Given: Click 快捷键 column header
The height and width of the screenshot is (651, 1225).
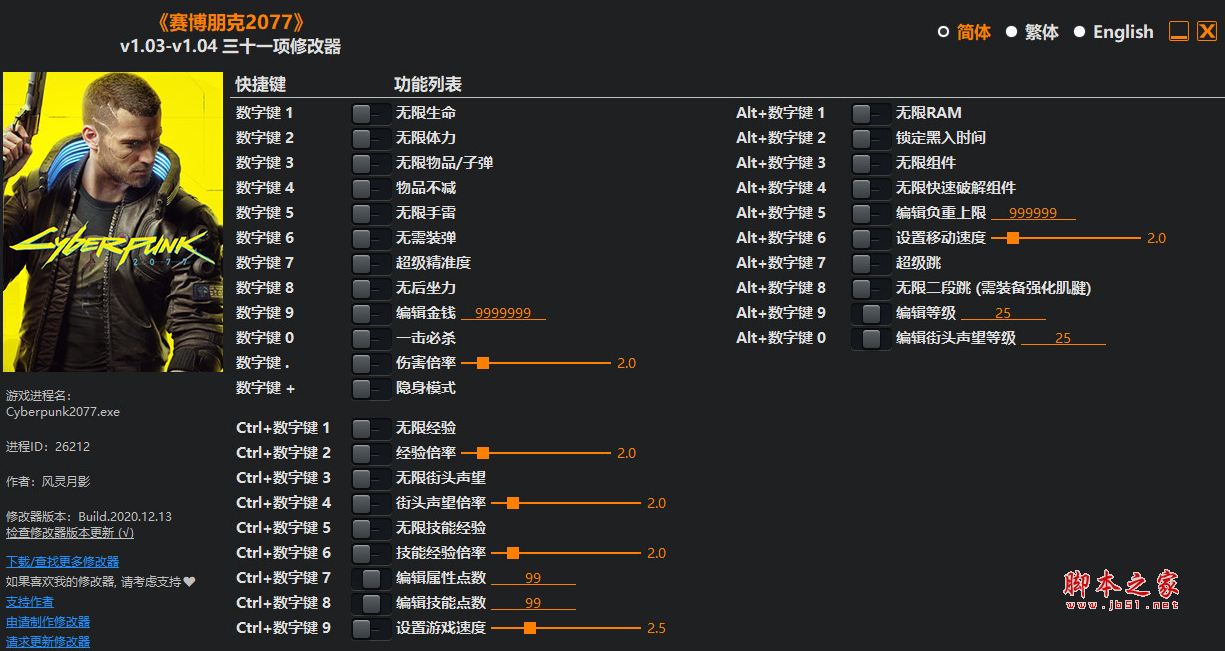Looking at the screenshot, I should point(261,84).
